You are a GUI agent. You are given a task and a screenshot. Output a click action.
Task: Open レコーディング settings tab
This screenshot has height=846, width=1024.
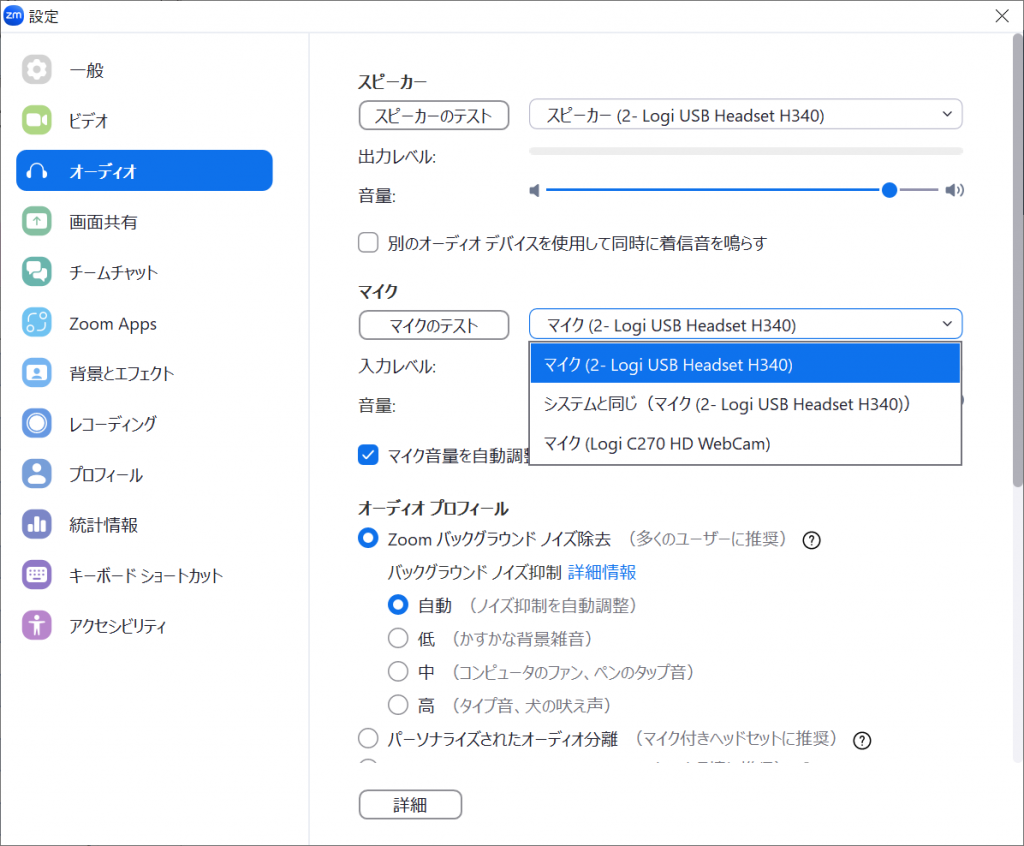pyautogui.click(x=144, y=423)
